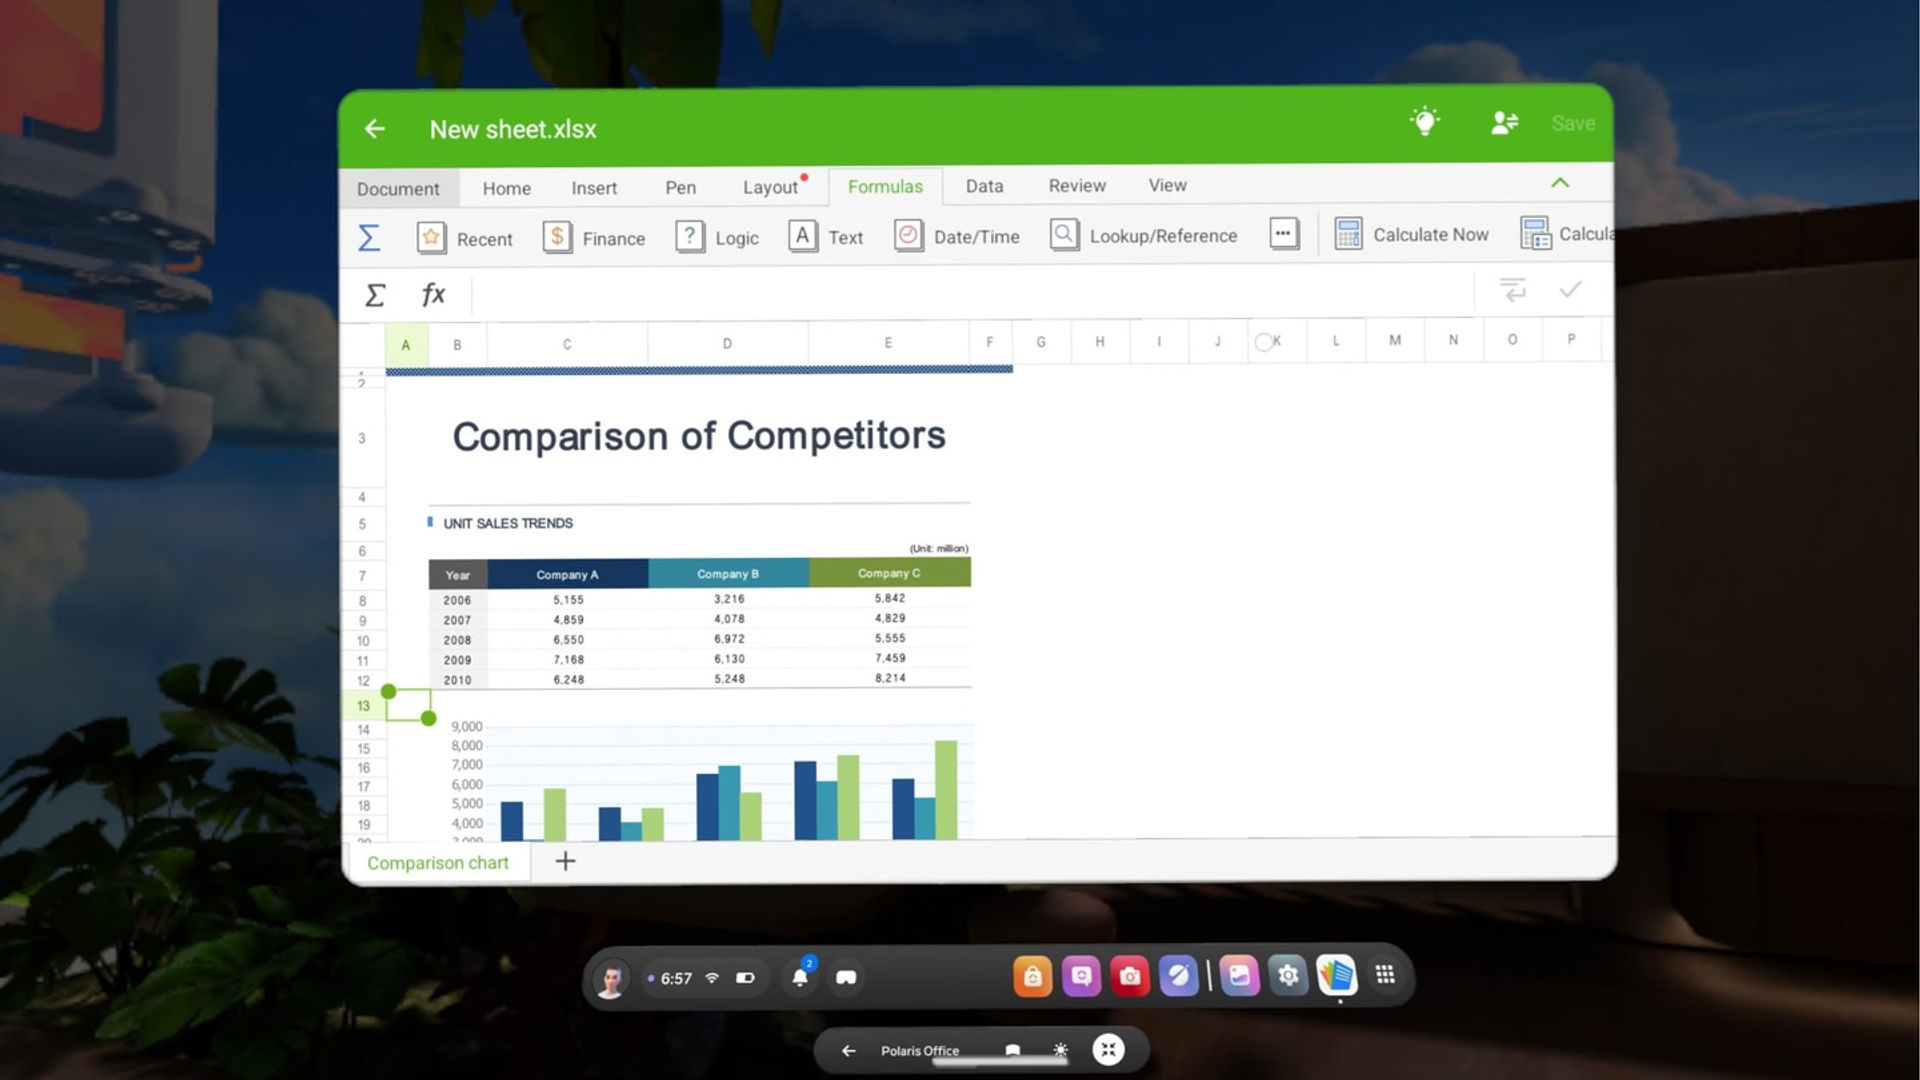Open Lookup/Reference functions list
The width and height of the screenshot is (1920, 1080).
click(1143, 235)
